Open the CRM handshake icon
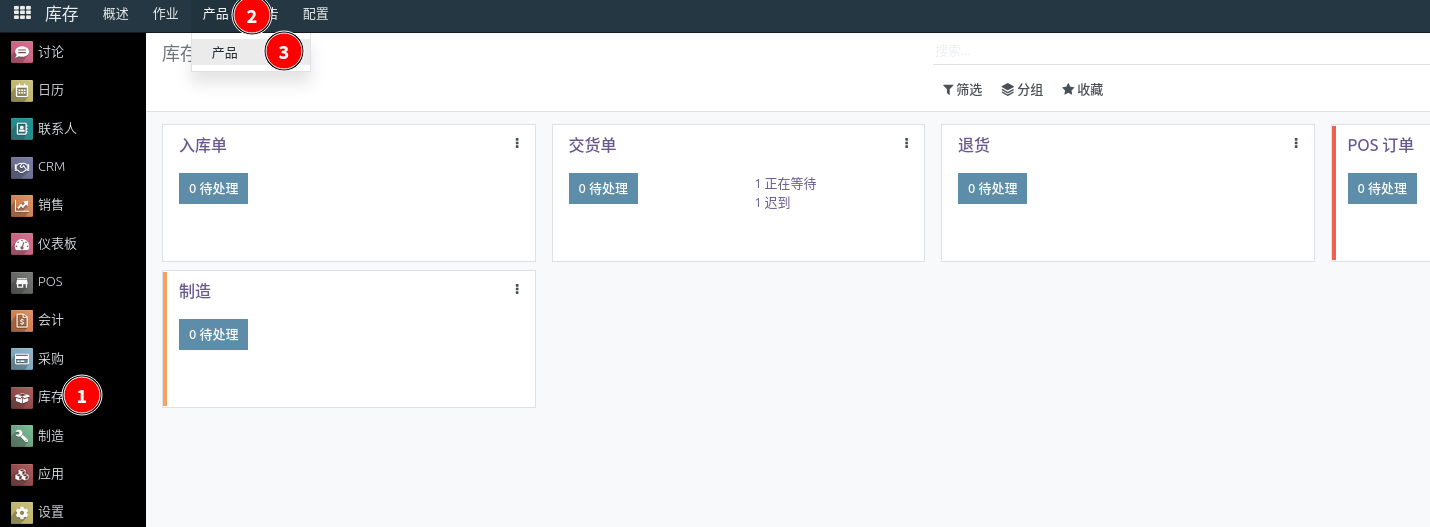The width and height of the screenshot is (1430, 527). [x=22, y=167]
